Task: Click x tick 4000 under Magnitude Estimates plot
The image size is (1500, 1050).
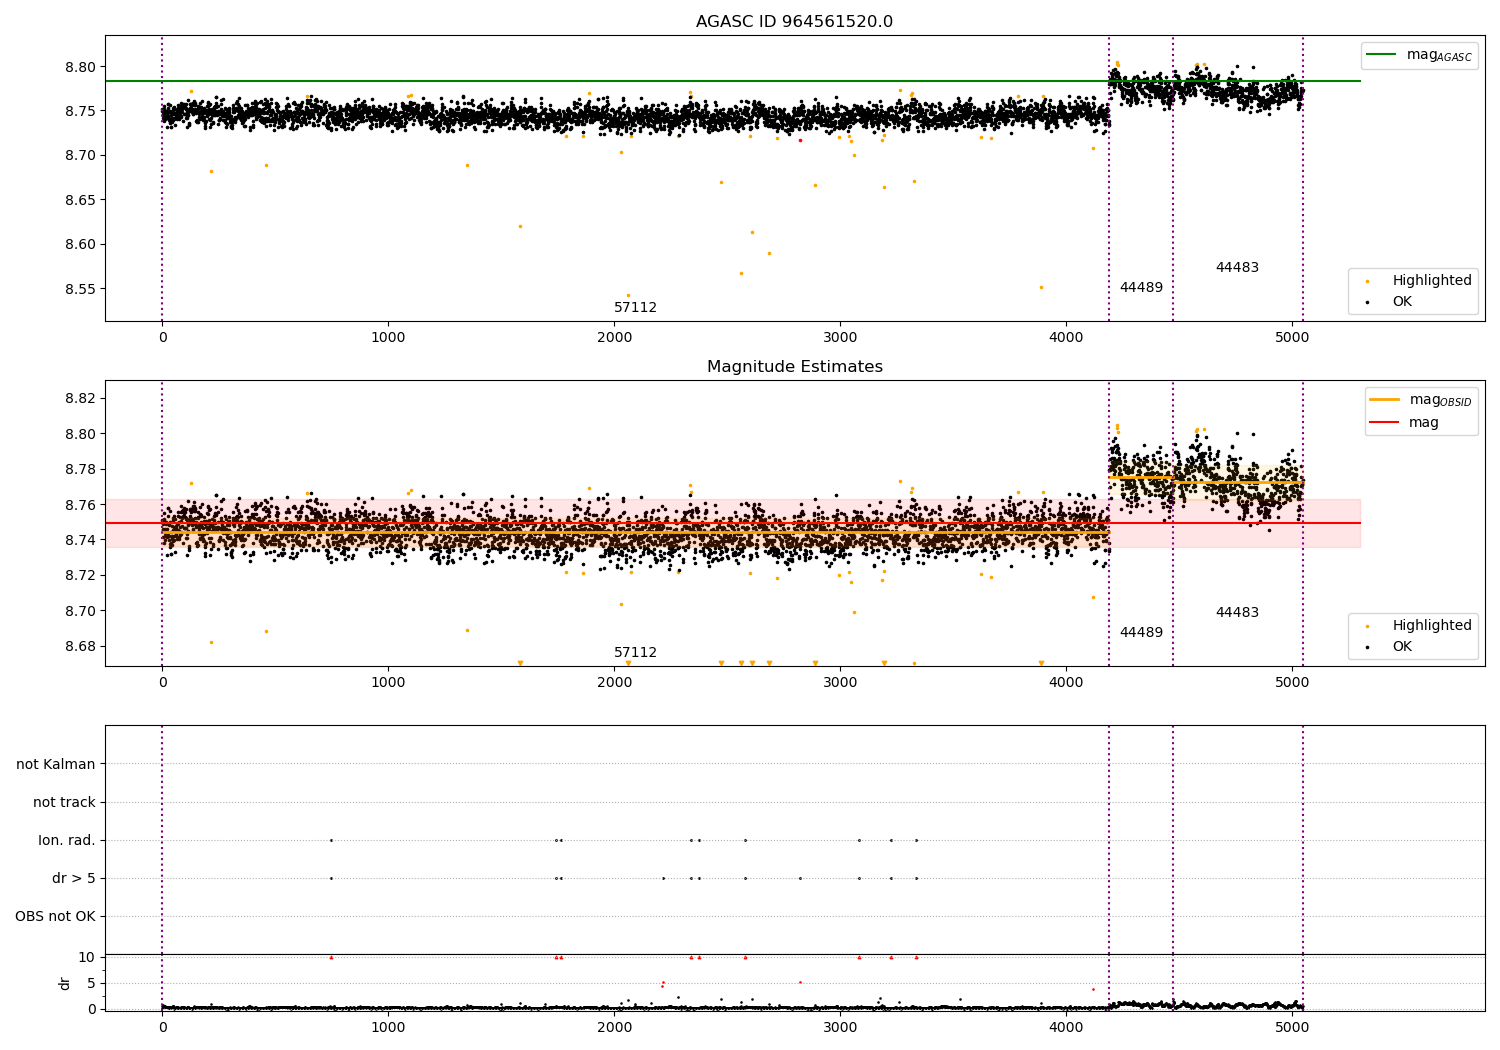Action: 1066,682
